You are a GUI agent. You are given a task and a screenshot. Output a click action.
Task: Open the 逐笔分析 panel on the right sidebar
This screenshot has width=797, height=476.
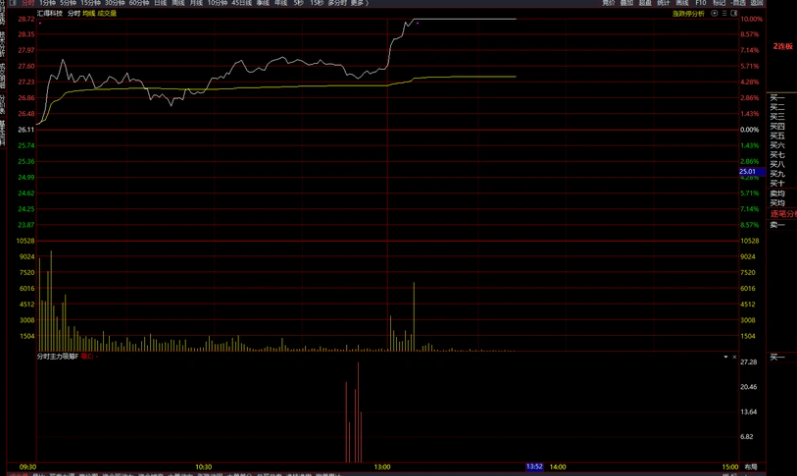783,213
